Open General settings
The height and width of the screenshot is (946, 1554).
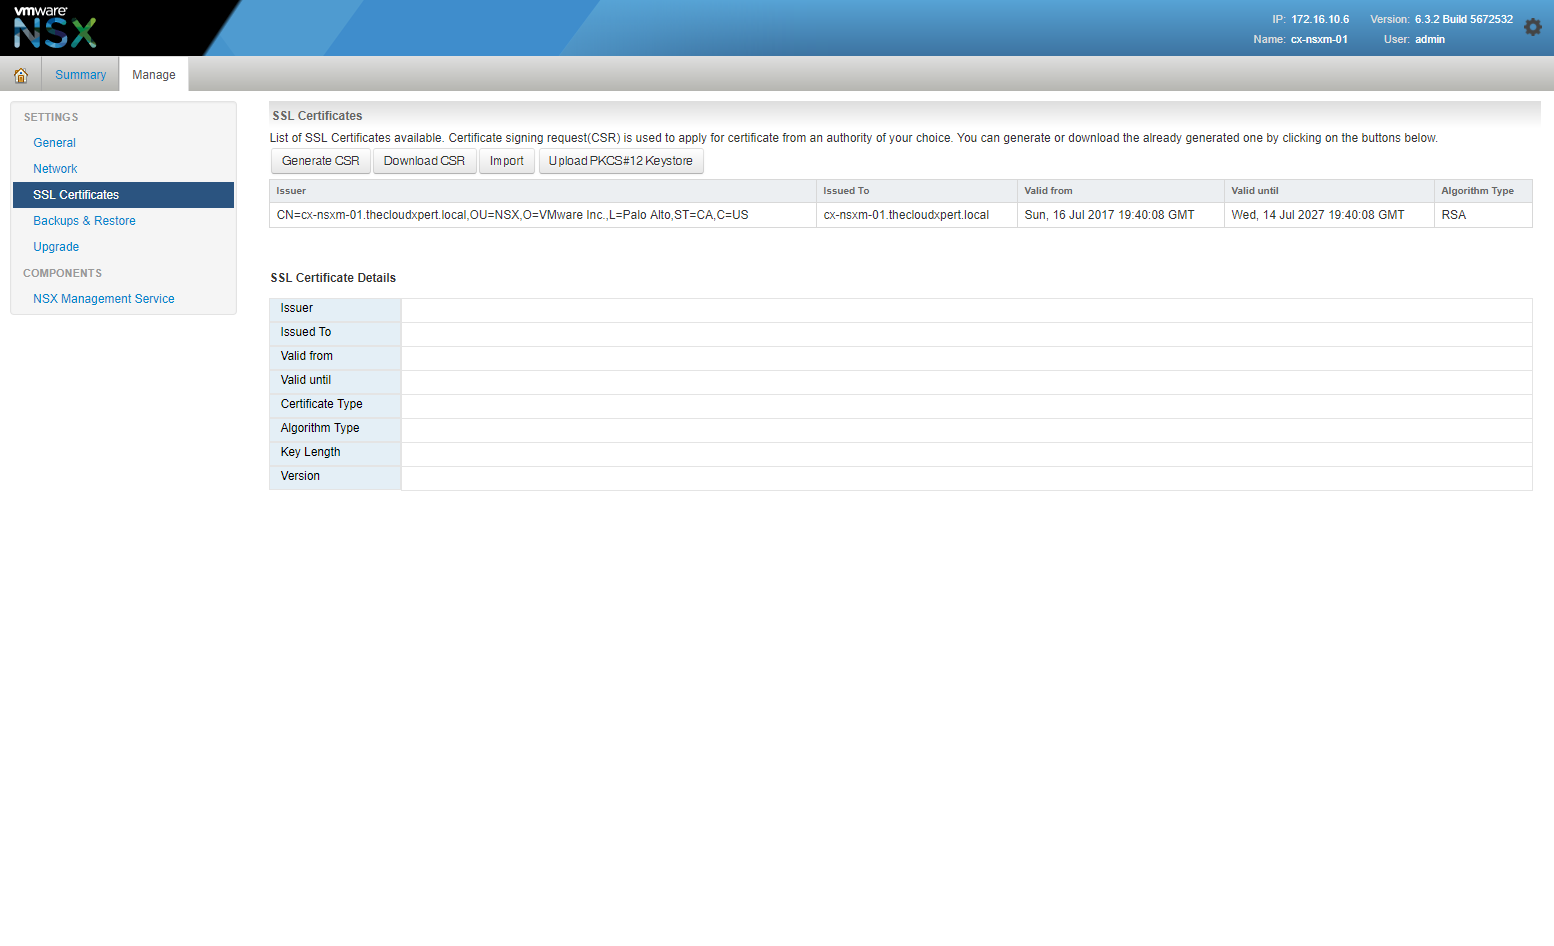(x=54, y=143)
